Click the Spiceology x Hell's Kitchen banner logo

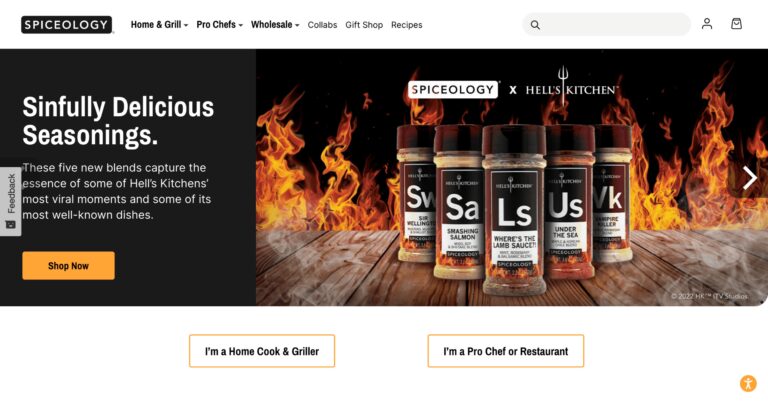tap(513, 89)
